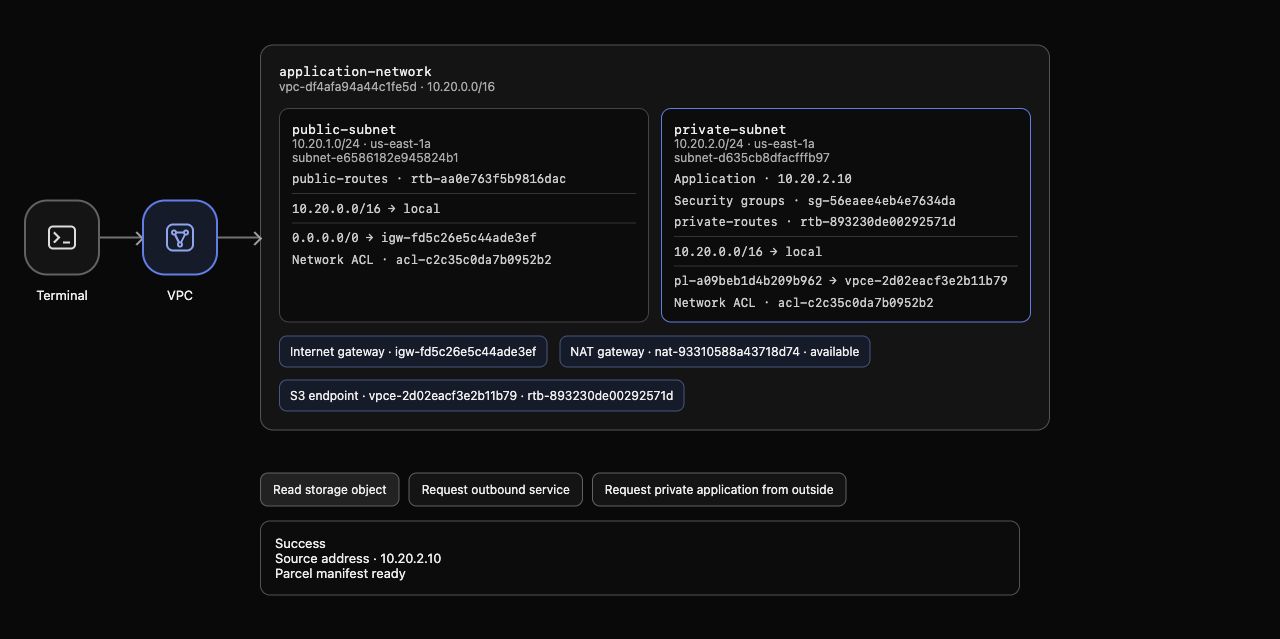Run the Request outbound service action
The image size is (1280, 639).
[496, 490]
